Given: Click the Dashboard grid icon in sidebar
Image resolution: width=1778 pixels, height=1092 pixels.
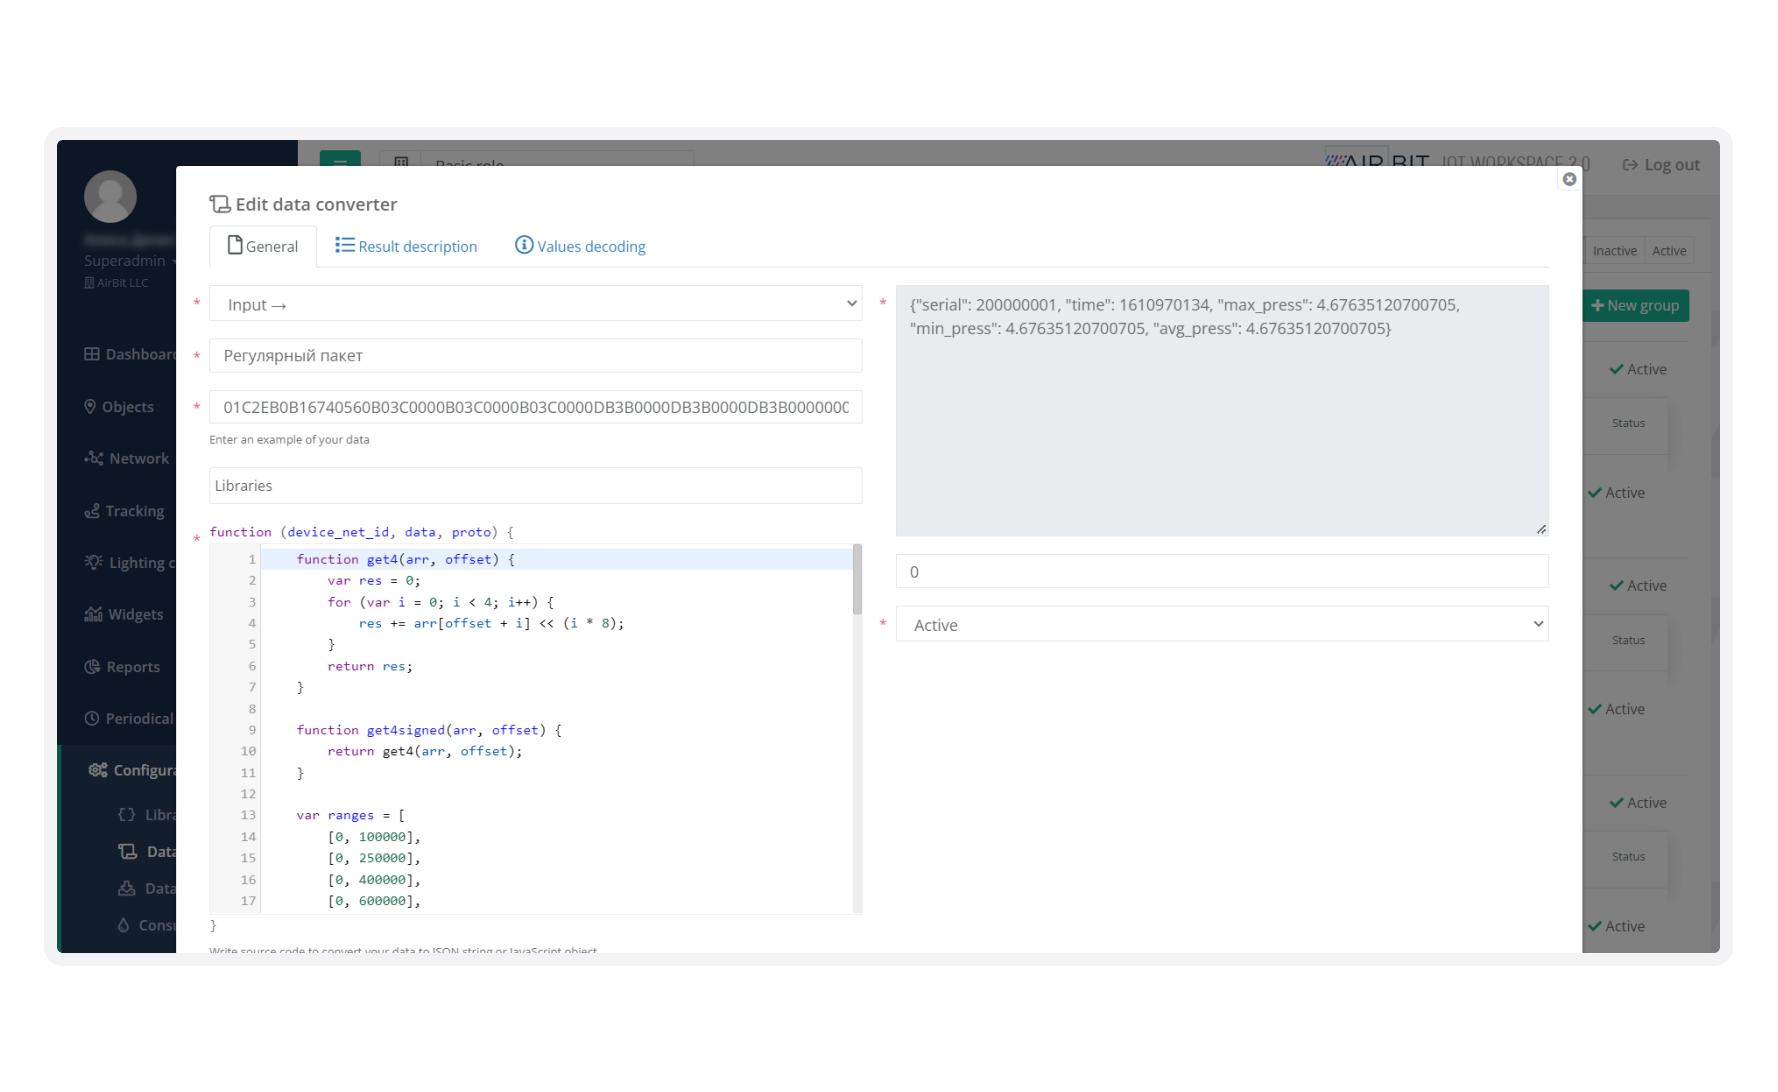Looking at the screenshot, I should [x=92, y=354].
